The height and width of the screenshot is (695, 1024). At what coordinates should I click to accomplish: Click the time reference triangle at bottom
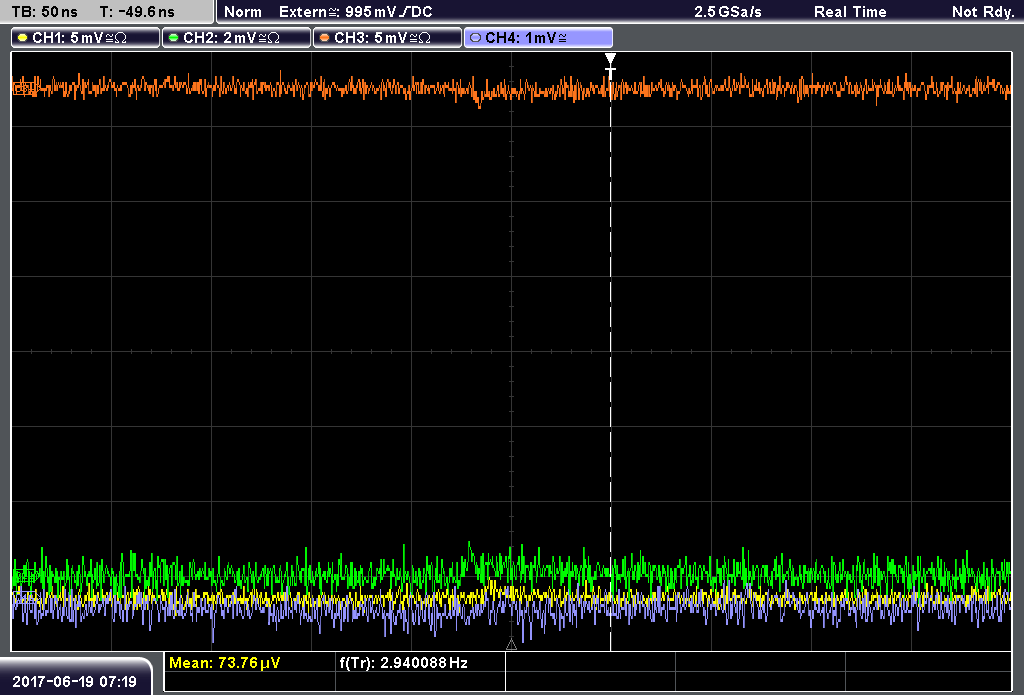[x=511, y=645]
